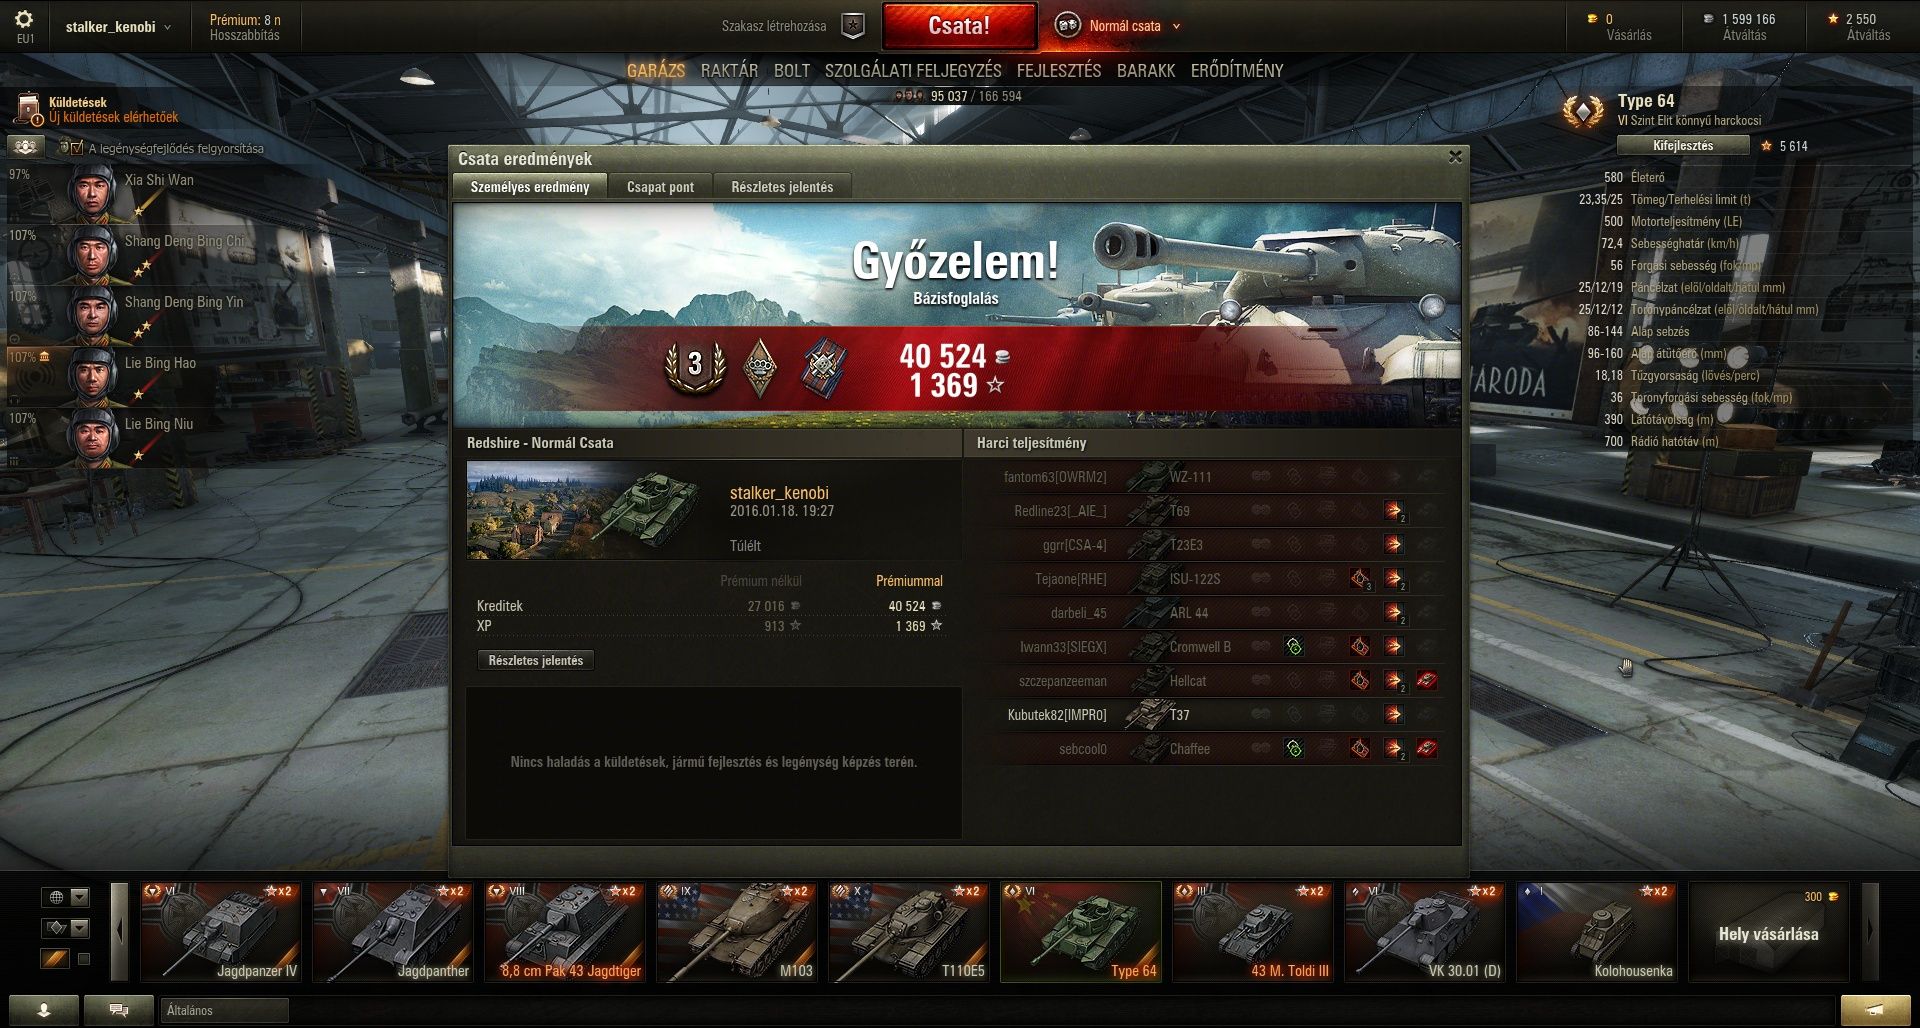Select the Jagdpanther in the carousel

(x=392, y=931)
